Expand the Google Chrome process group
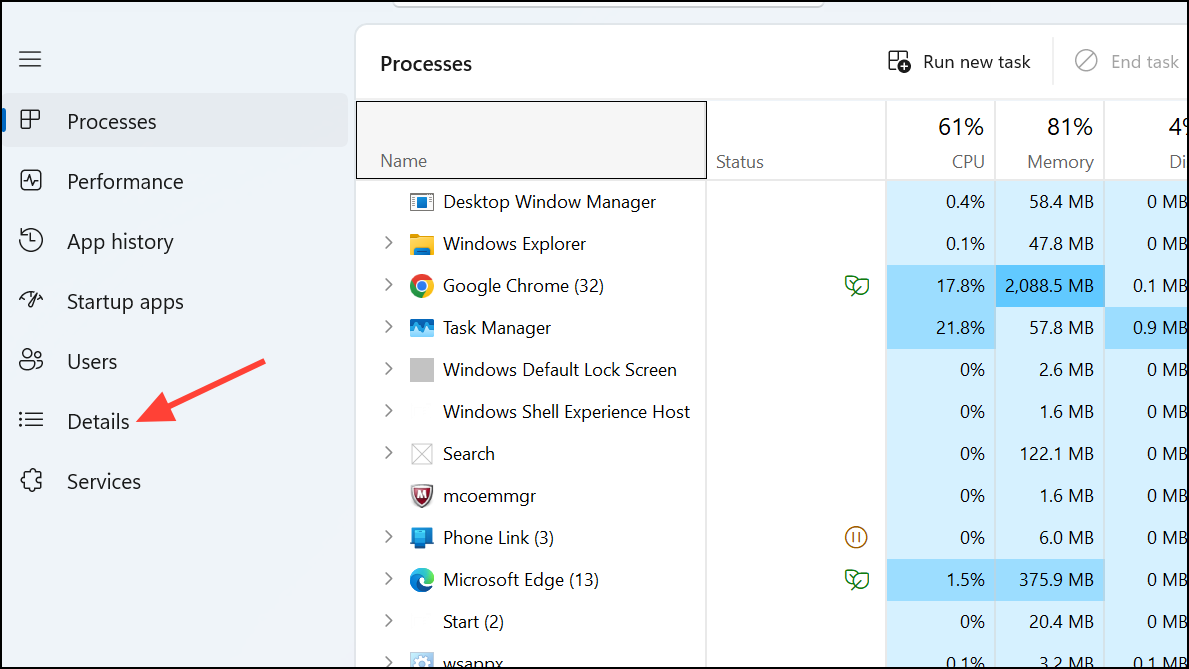The image size is (1189, 669). pos(389,285)
